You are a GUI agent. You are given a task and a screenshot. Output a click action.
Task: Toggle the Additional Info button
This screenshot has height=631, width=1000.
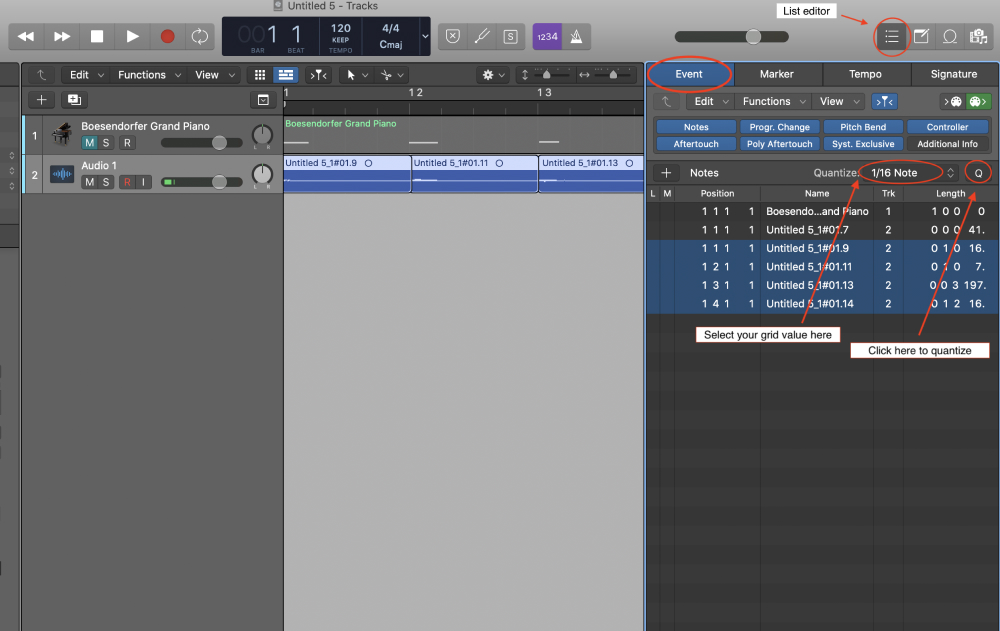tap(947, 144)
